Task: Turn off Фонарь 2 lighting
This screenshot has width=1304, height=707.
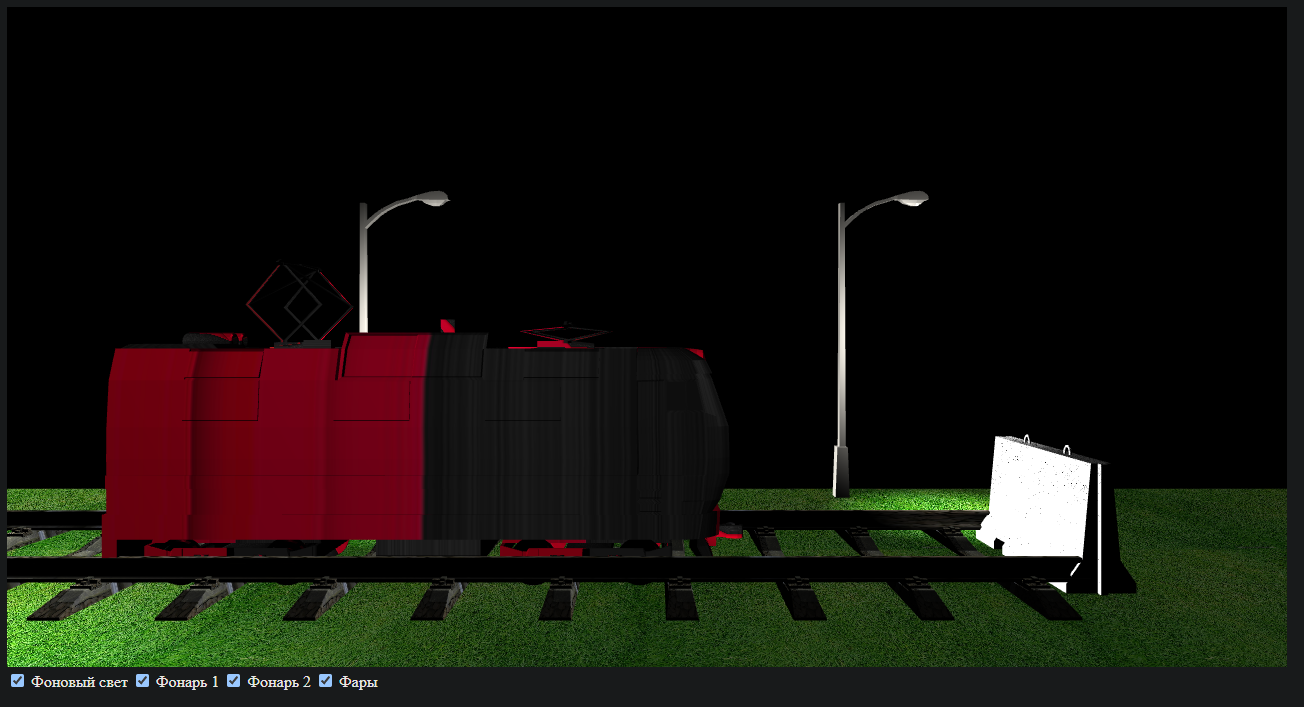Action: pyautogui.click(x=233, y=681)
